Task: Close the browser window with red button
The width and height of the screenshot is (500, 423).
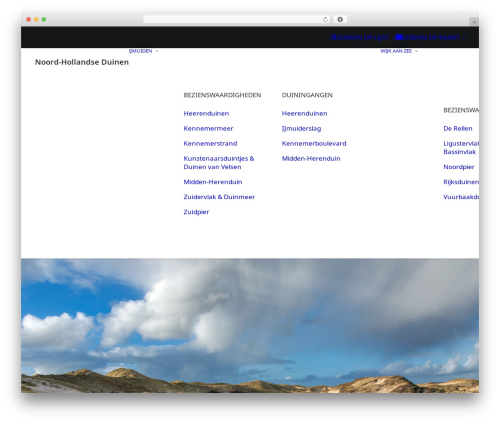Action: coord(29,19)
